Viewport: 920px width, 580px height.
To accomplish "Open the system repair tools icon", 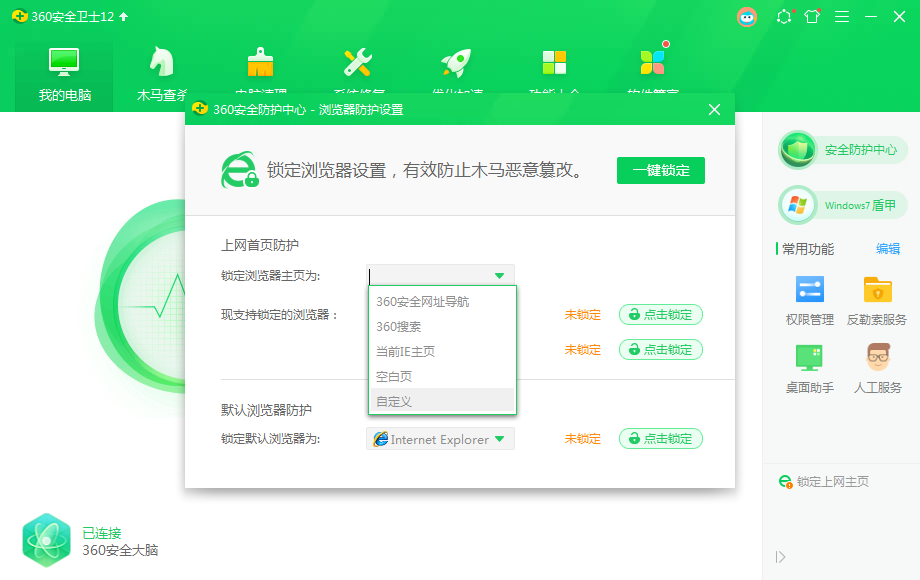I will click(358, 62).
